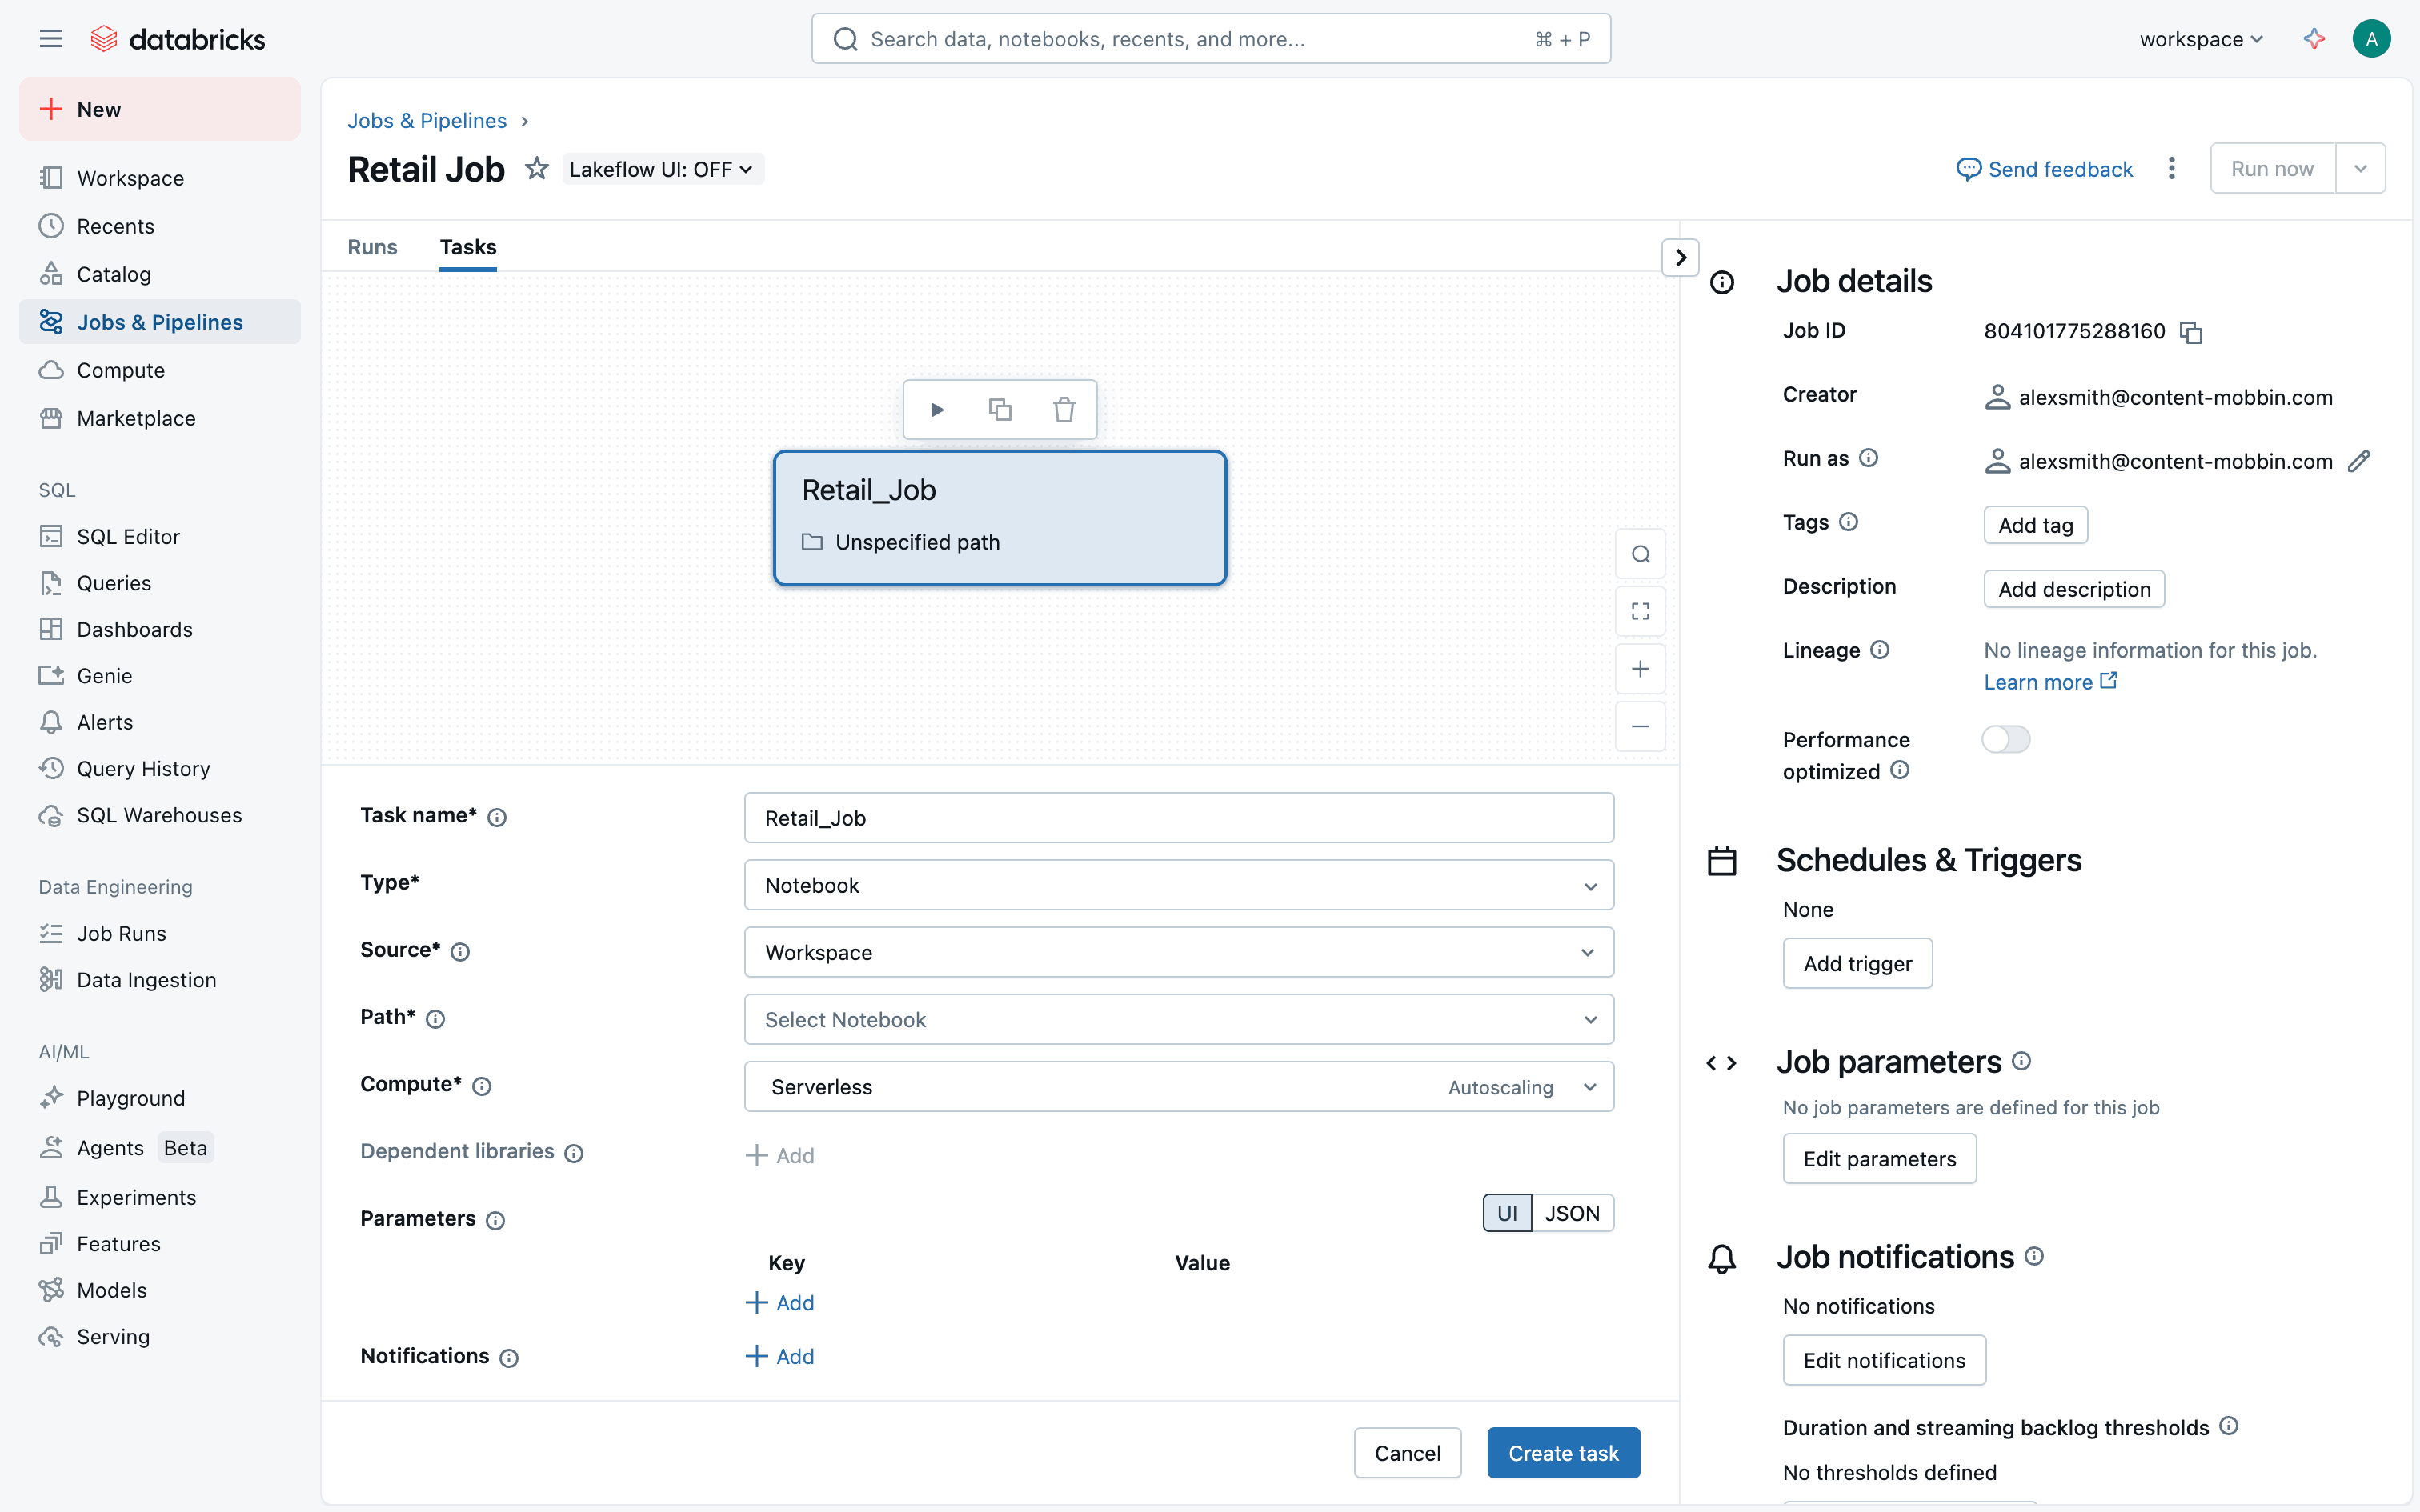2420x1512 pixels.
Task: Open SQL Editor in the sidebar
Action: click(x=128, y=537)
